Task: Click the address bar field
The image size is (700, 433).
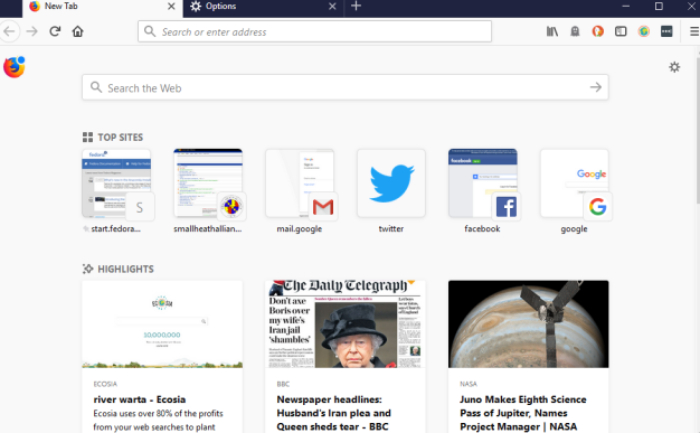Action: pyautogui.click(x=315, y=31)
